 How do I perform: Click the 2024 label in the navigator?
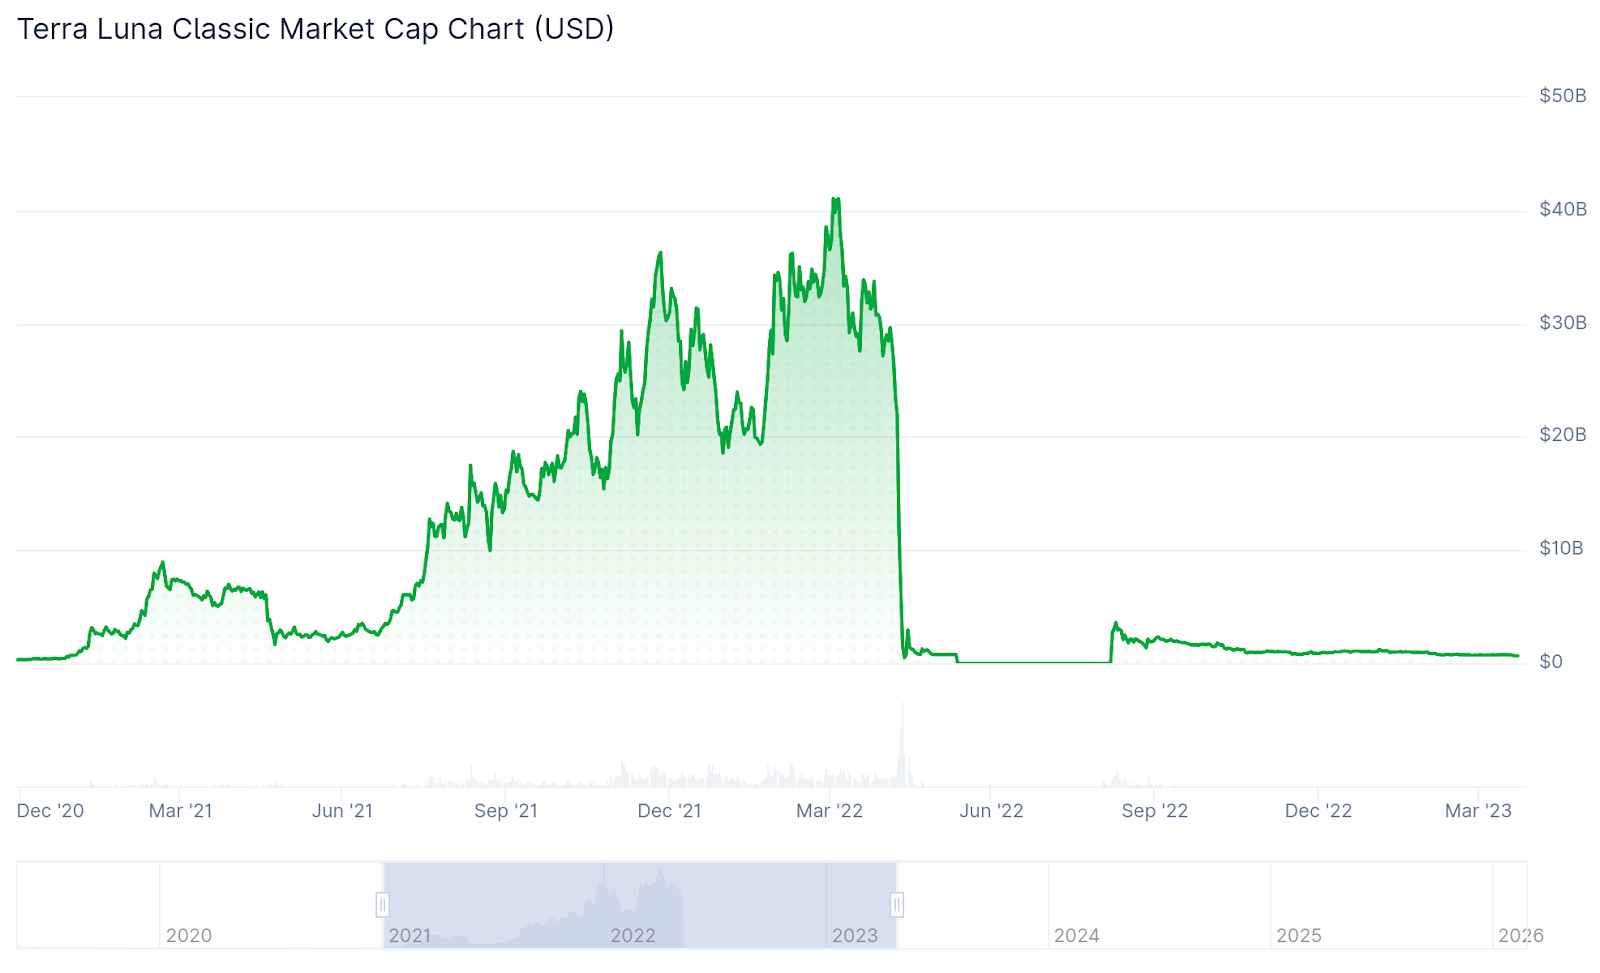[1076, 936]
